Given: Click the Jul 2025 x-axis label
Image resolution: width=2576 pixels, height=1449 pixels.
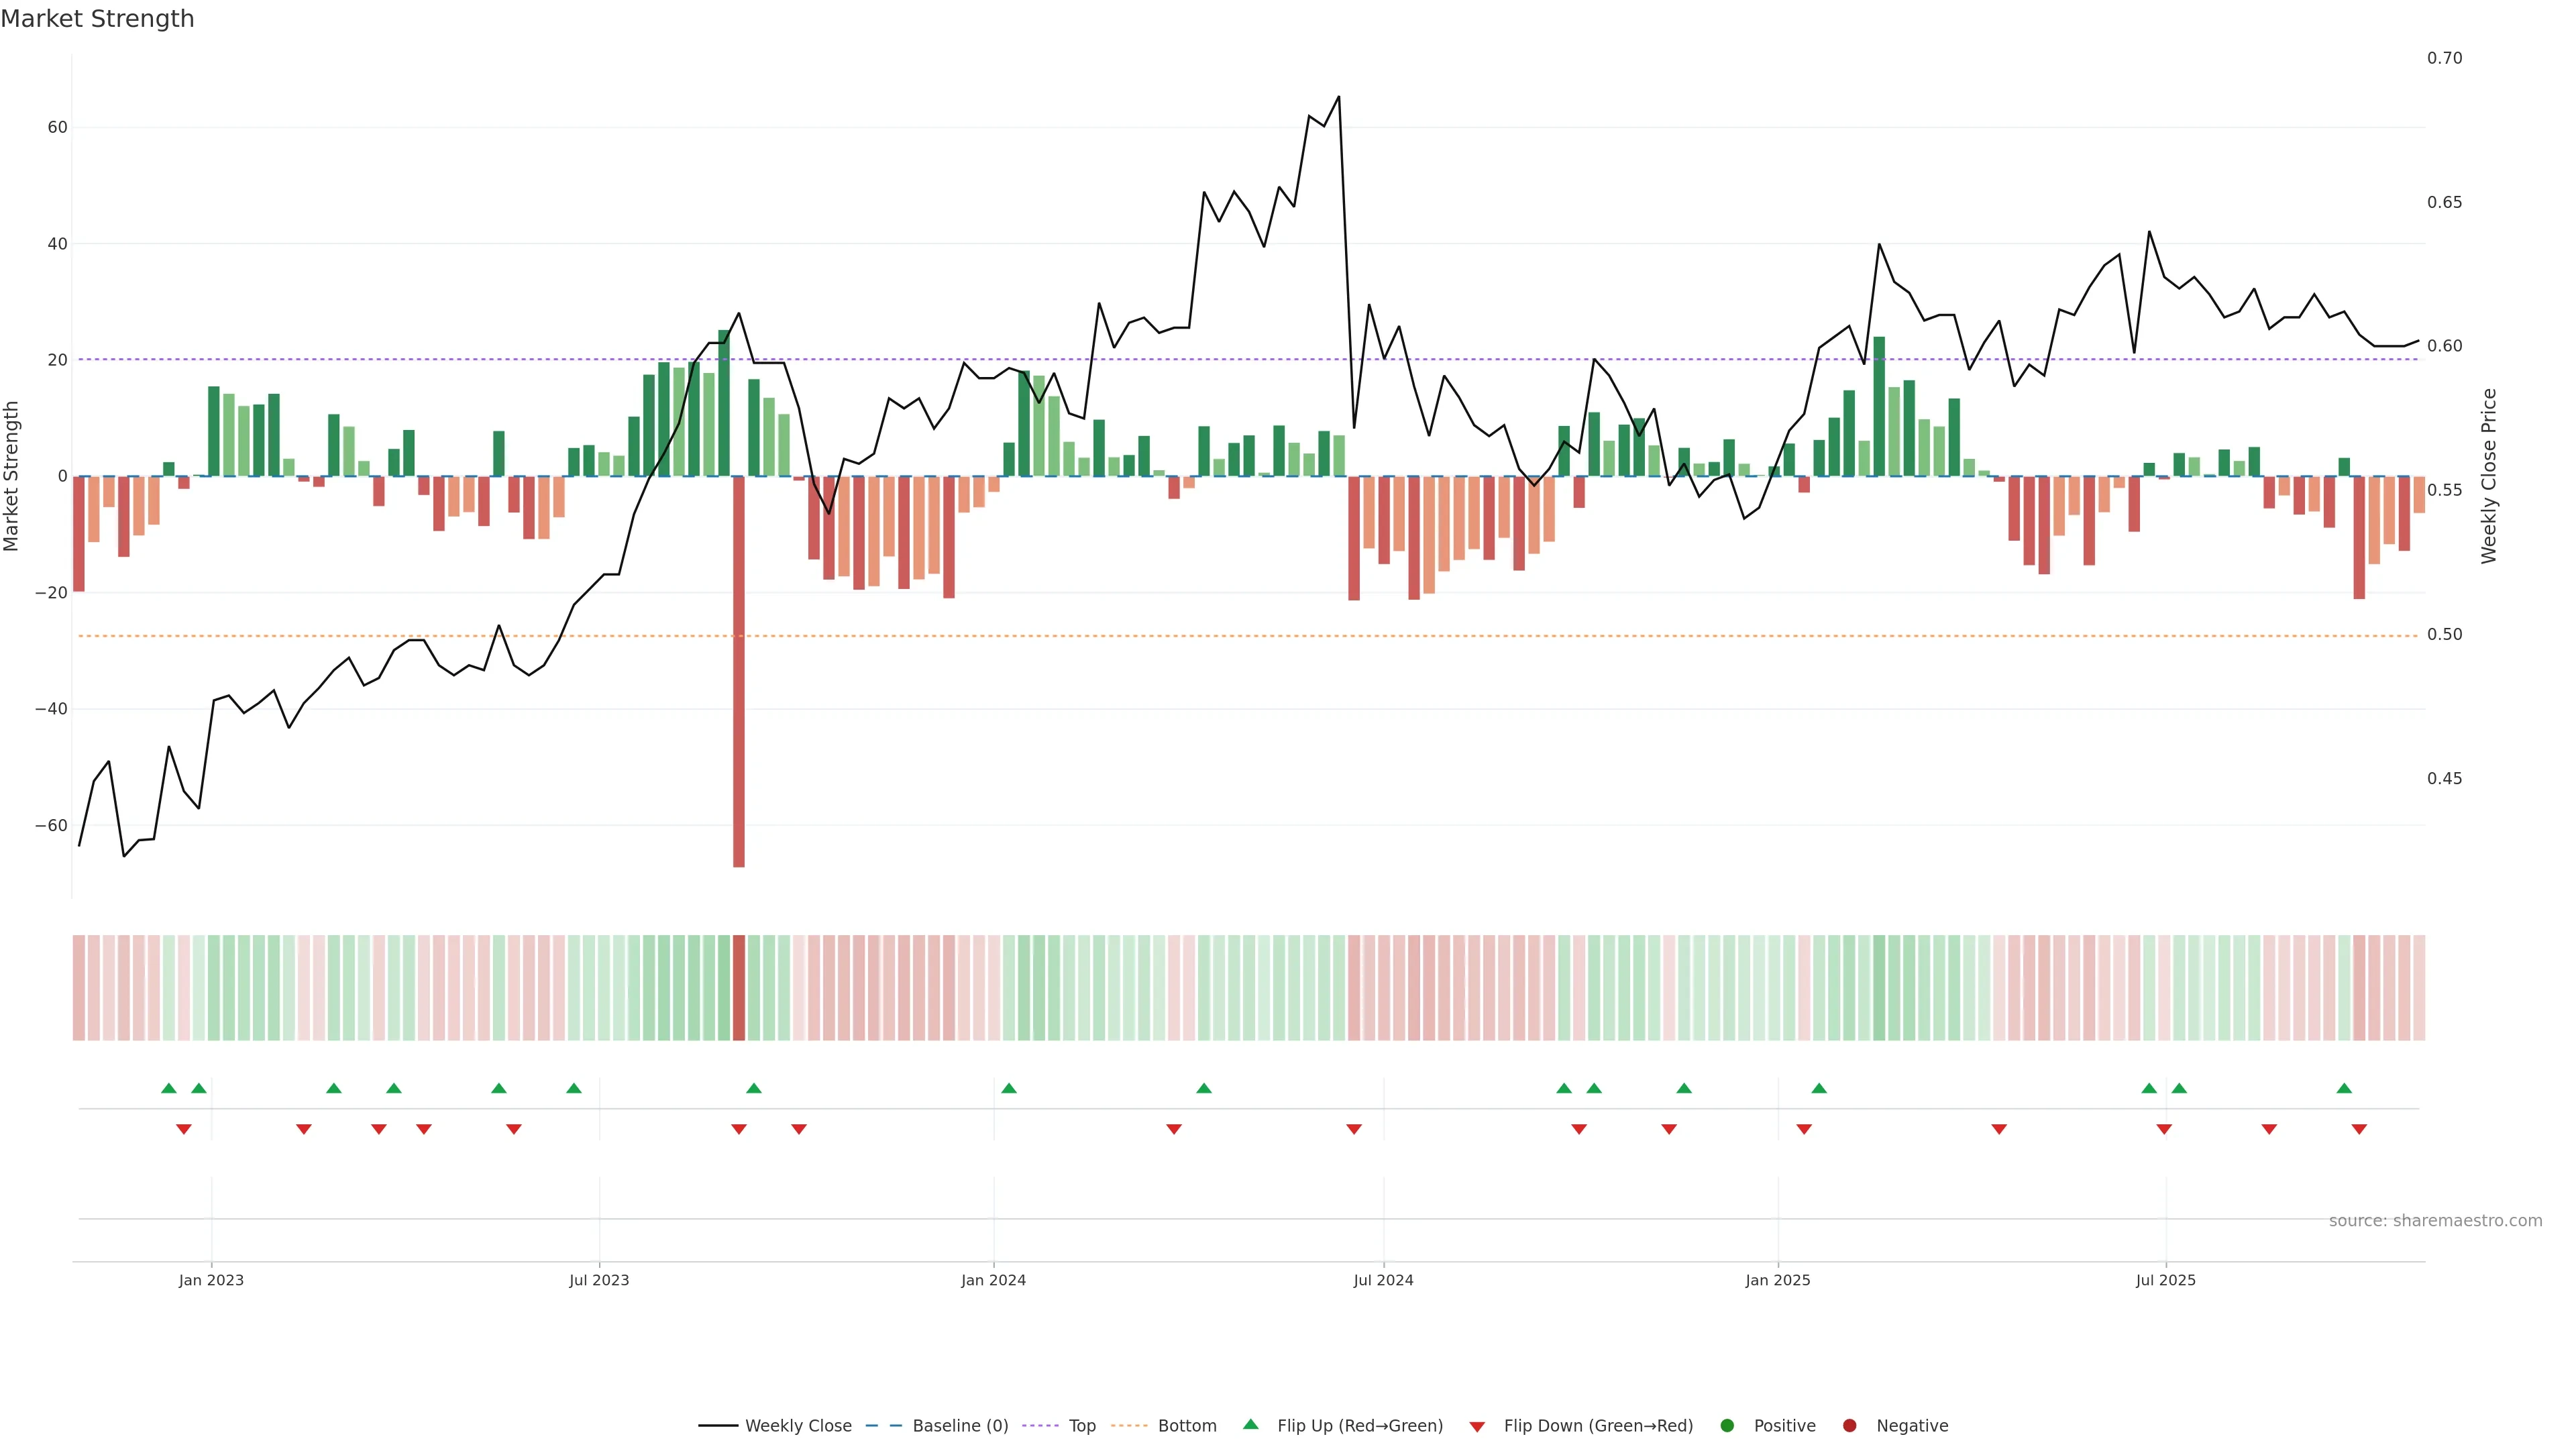Looking at the screenshot, I should [x=2165, y=1280].
